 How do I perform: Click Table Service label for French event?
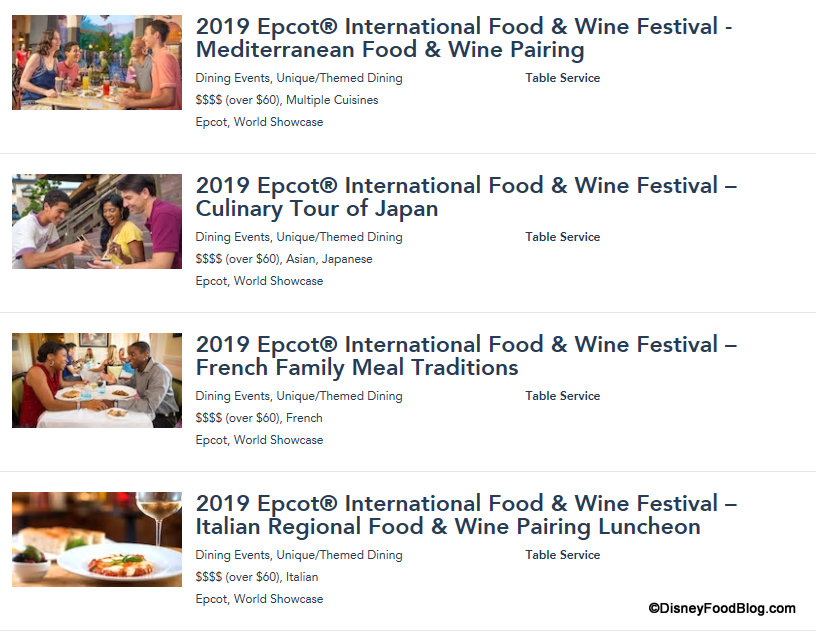coord(563,396)
